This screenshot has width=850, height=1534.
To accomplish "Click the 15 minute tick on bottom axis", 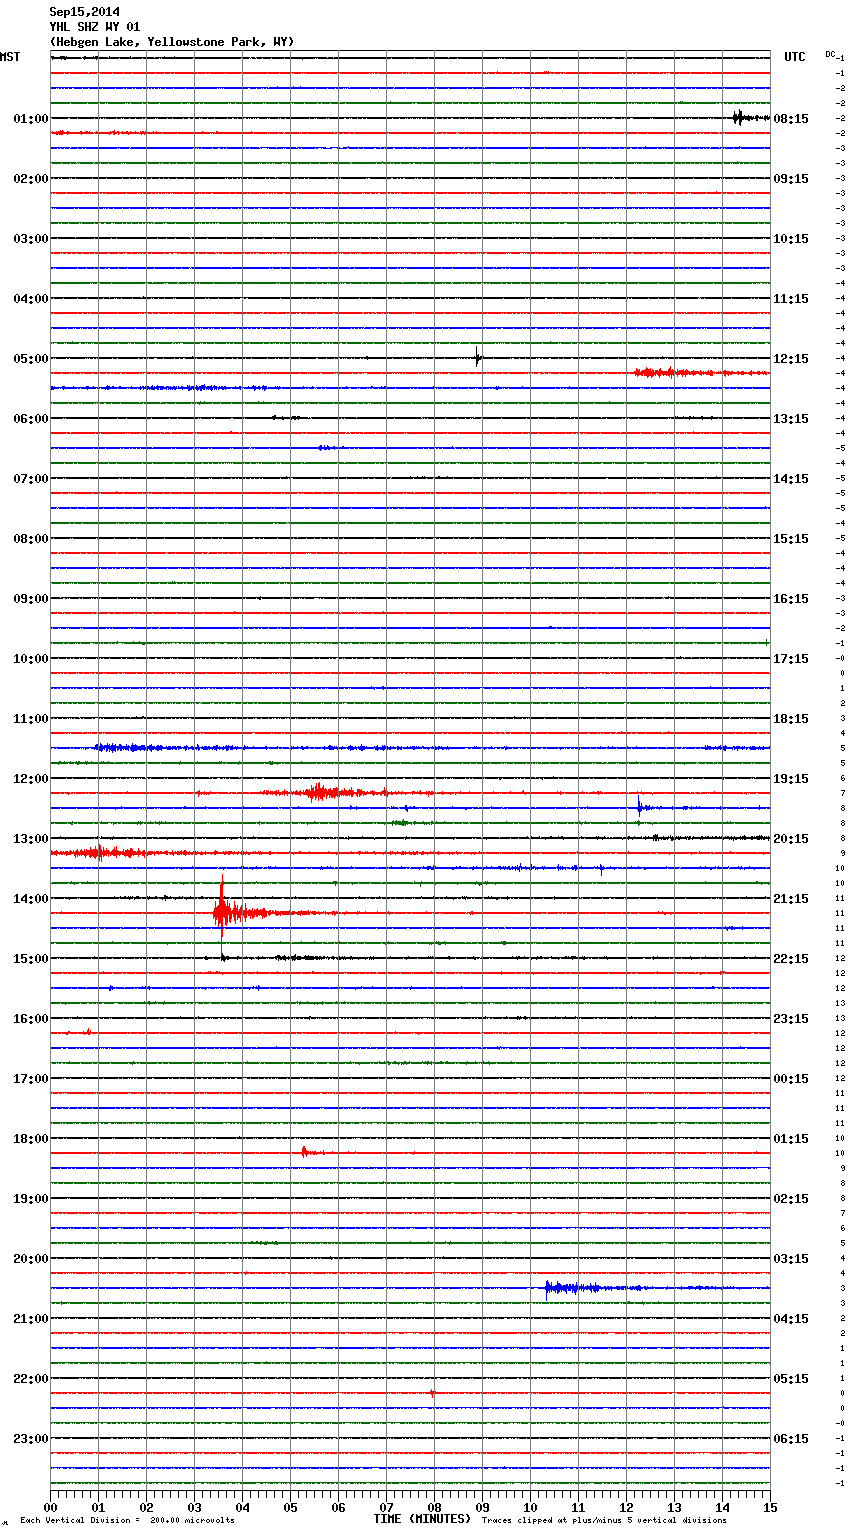I will coord(770,1507).
